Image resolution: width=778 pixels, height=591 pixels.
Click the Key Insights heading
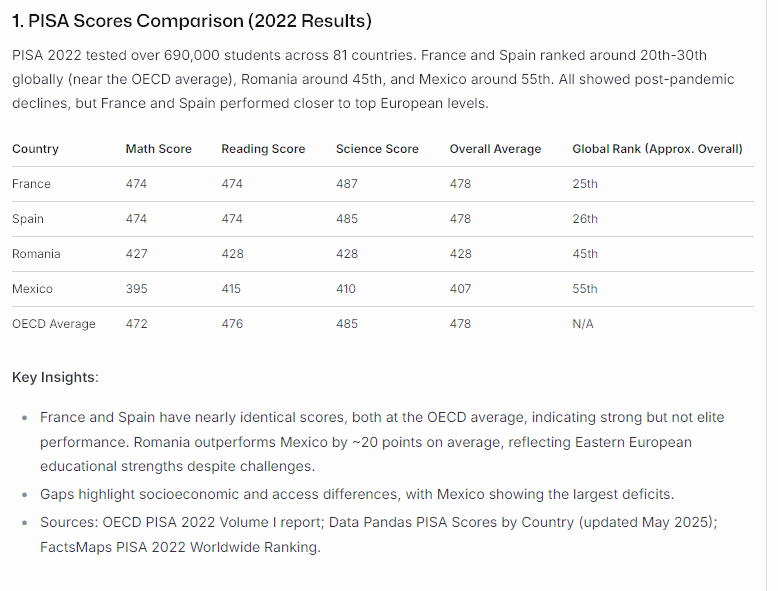55,377
